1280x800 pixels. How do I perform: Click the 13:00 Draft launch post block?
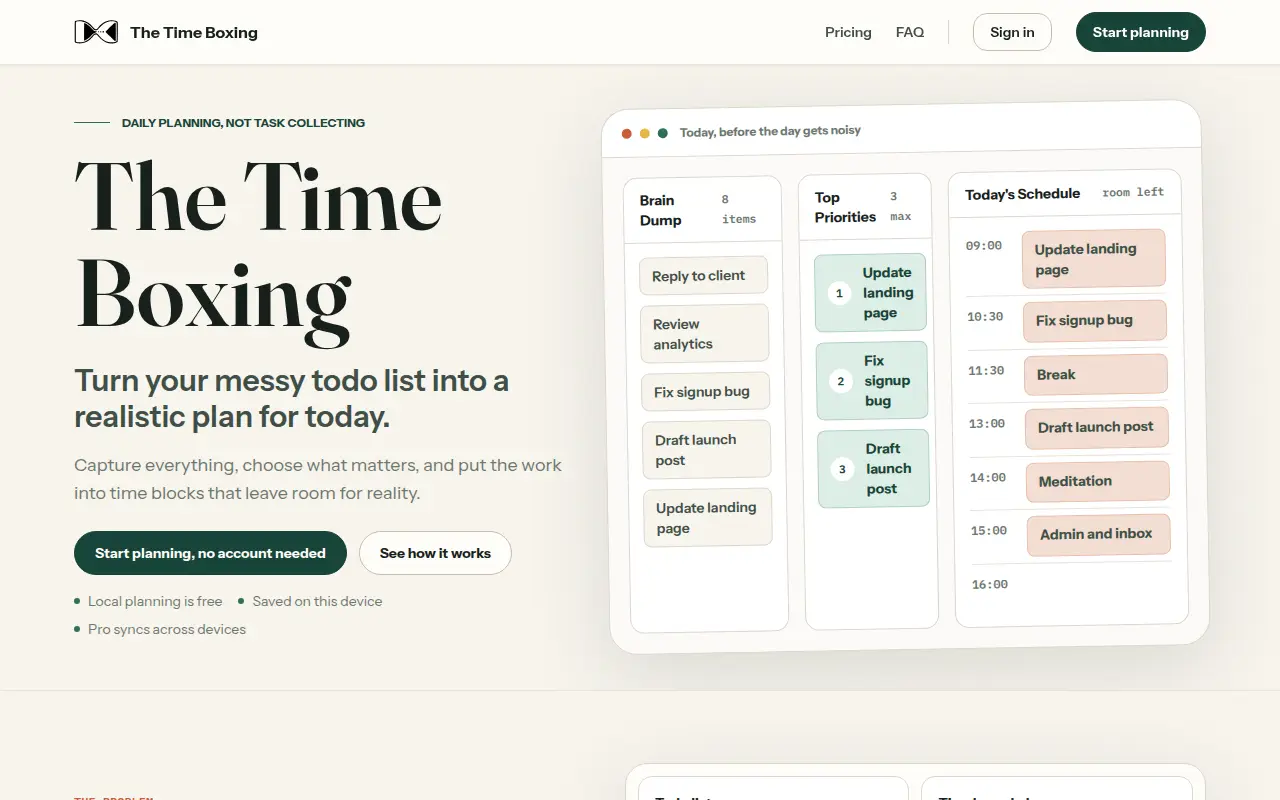[1097, 427]
